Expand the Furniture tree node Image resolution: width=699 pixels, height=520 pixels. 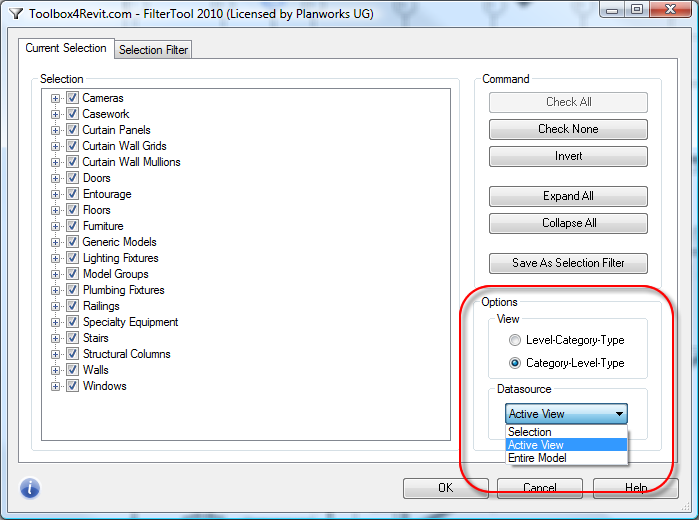[x=56, y=226]
